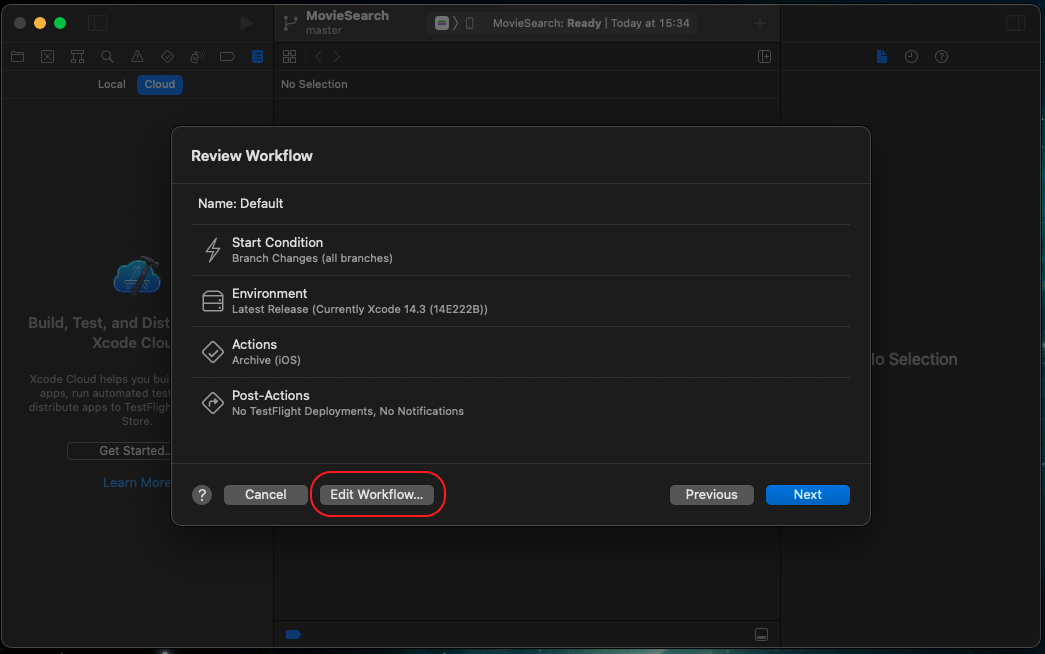1045x654 pixels.
Task: Click the Run play button
Action: point(247,23)
